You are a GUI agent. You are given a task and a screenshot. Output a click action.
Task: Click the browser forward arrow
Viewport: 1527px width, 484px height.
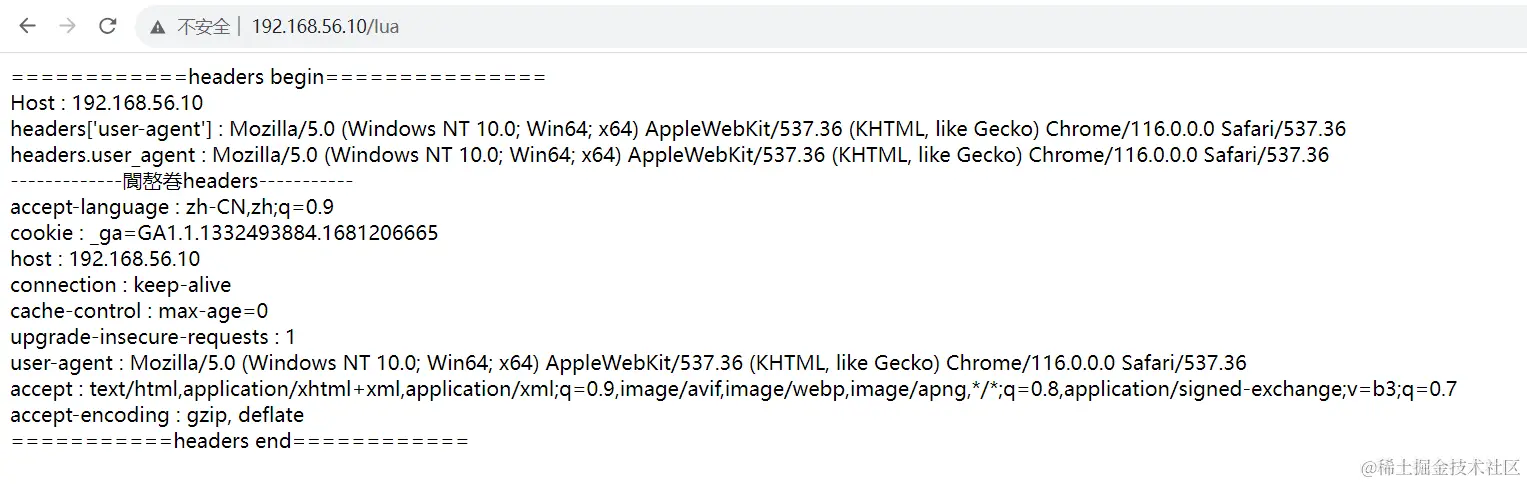coord(67,26)
